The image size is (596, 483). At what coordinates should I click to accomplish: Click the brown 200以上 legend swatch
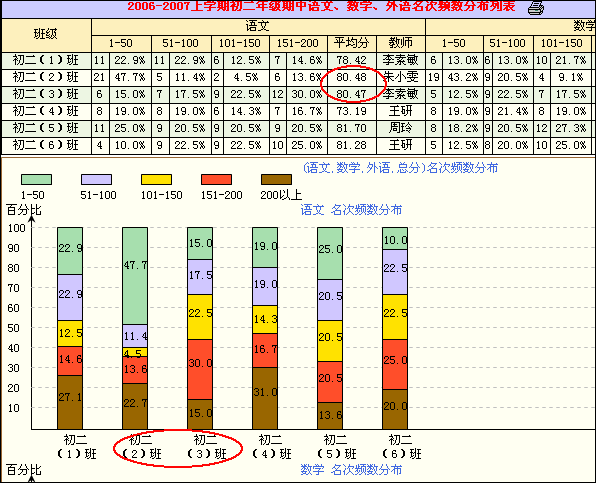click(x=276, y=179)
